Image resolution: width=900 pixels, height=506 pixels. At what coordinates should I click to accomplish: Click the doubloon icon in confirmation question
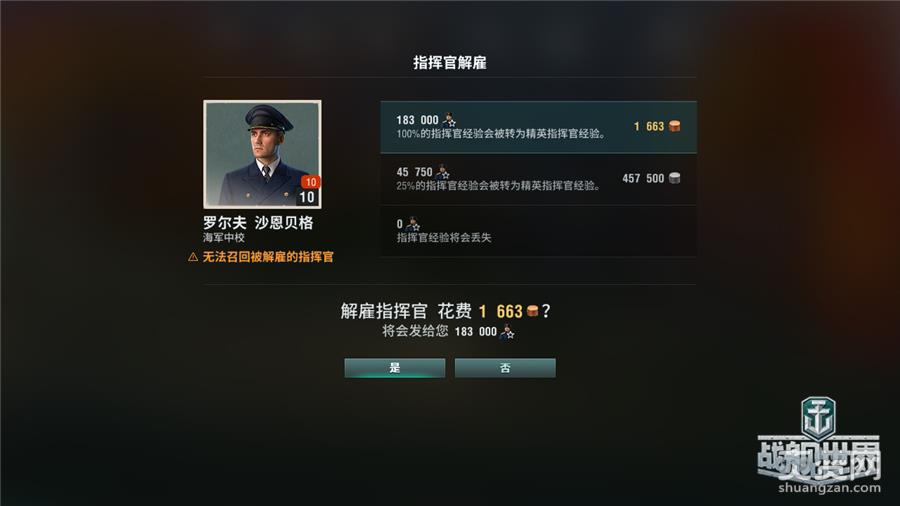pos(533,311)
